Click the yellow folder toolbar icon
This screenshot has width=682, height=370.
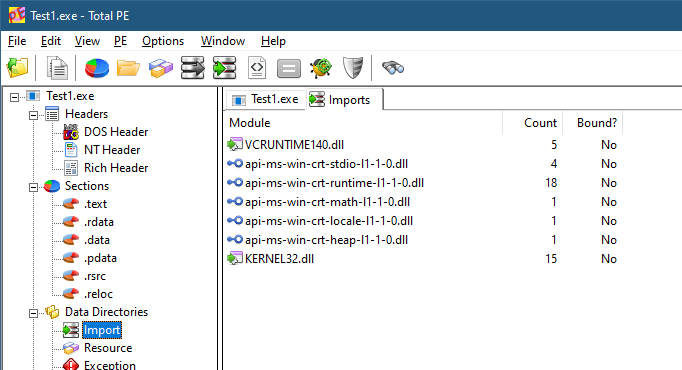click(128, 68)
